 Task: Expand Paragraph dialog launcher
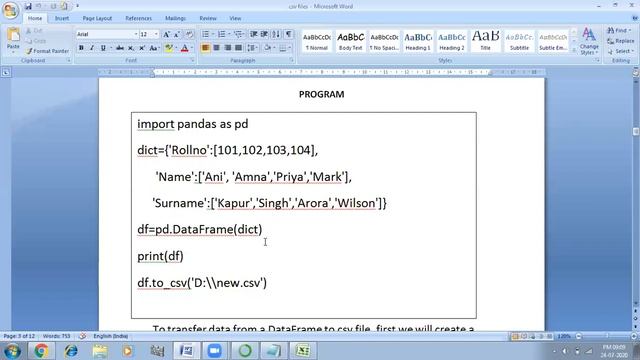coord(292,60)
